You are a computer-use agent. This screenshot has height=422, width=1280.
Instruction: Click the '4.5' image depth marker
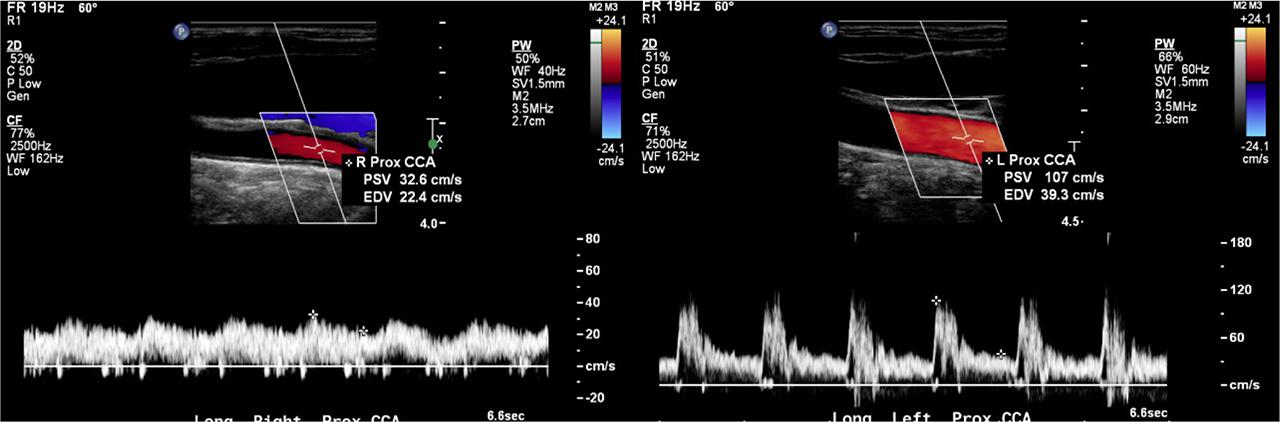[1071, 222]
